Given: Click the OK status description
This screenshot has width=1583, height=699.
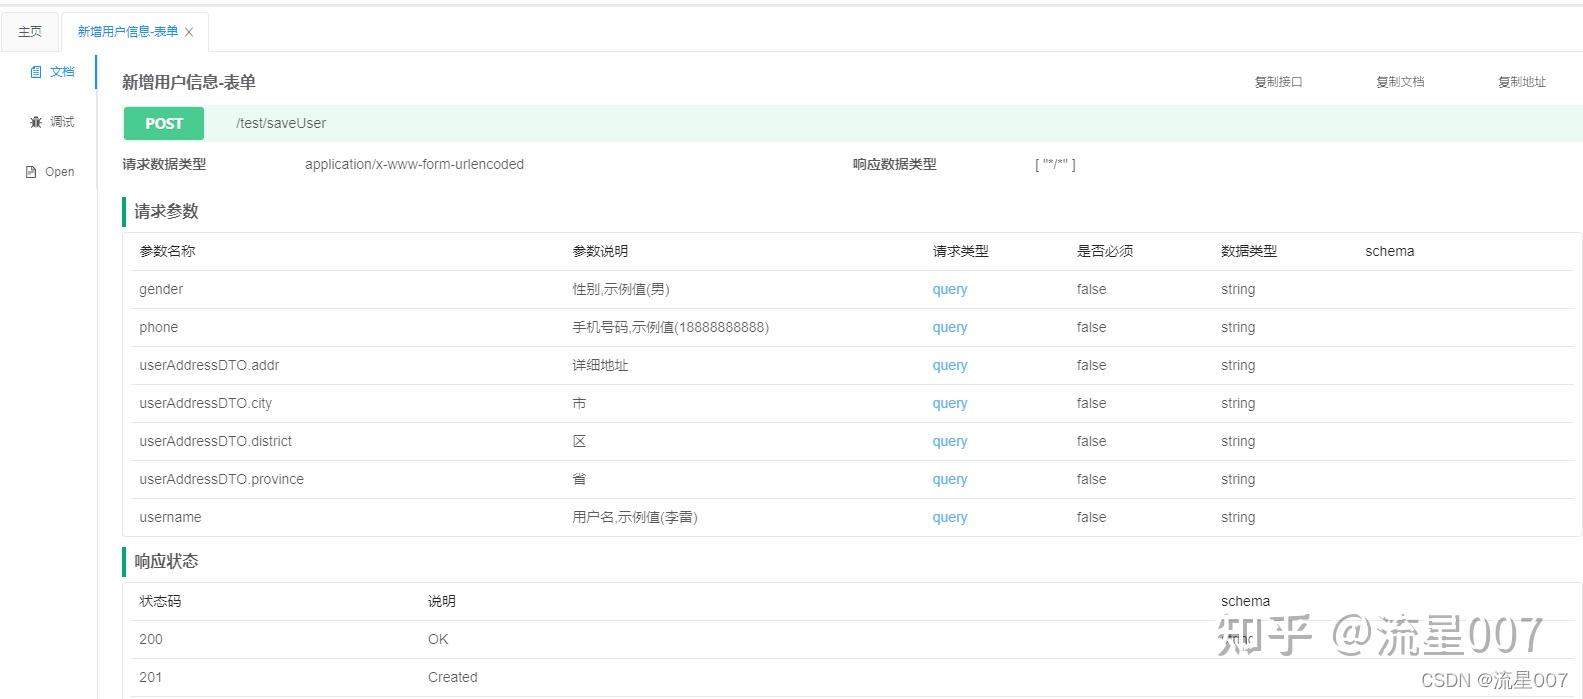Looking at the screenshot, I should [438, 639].
